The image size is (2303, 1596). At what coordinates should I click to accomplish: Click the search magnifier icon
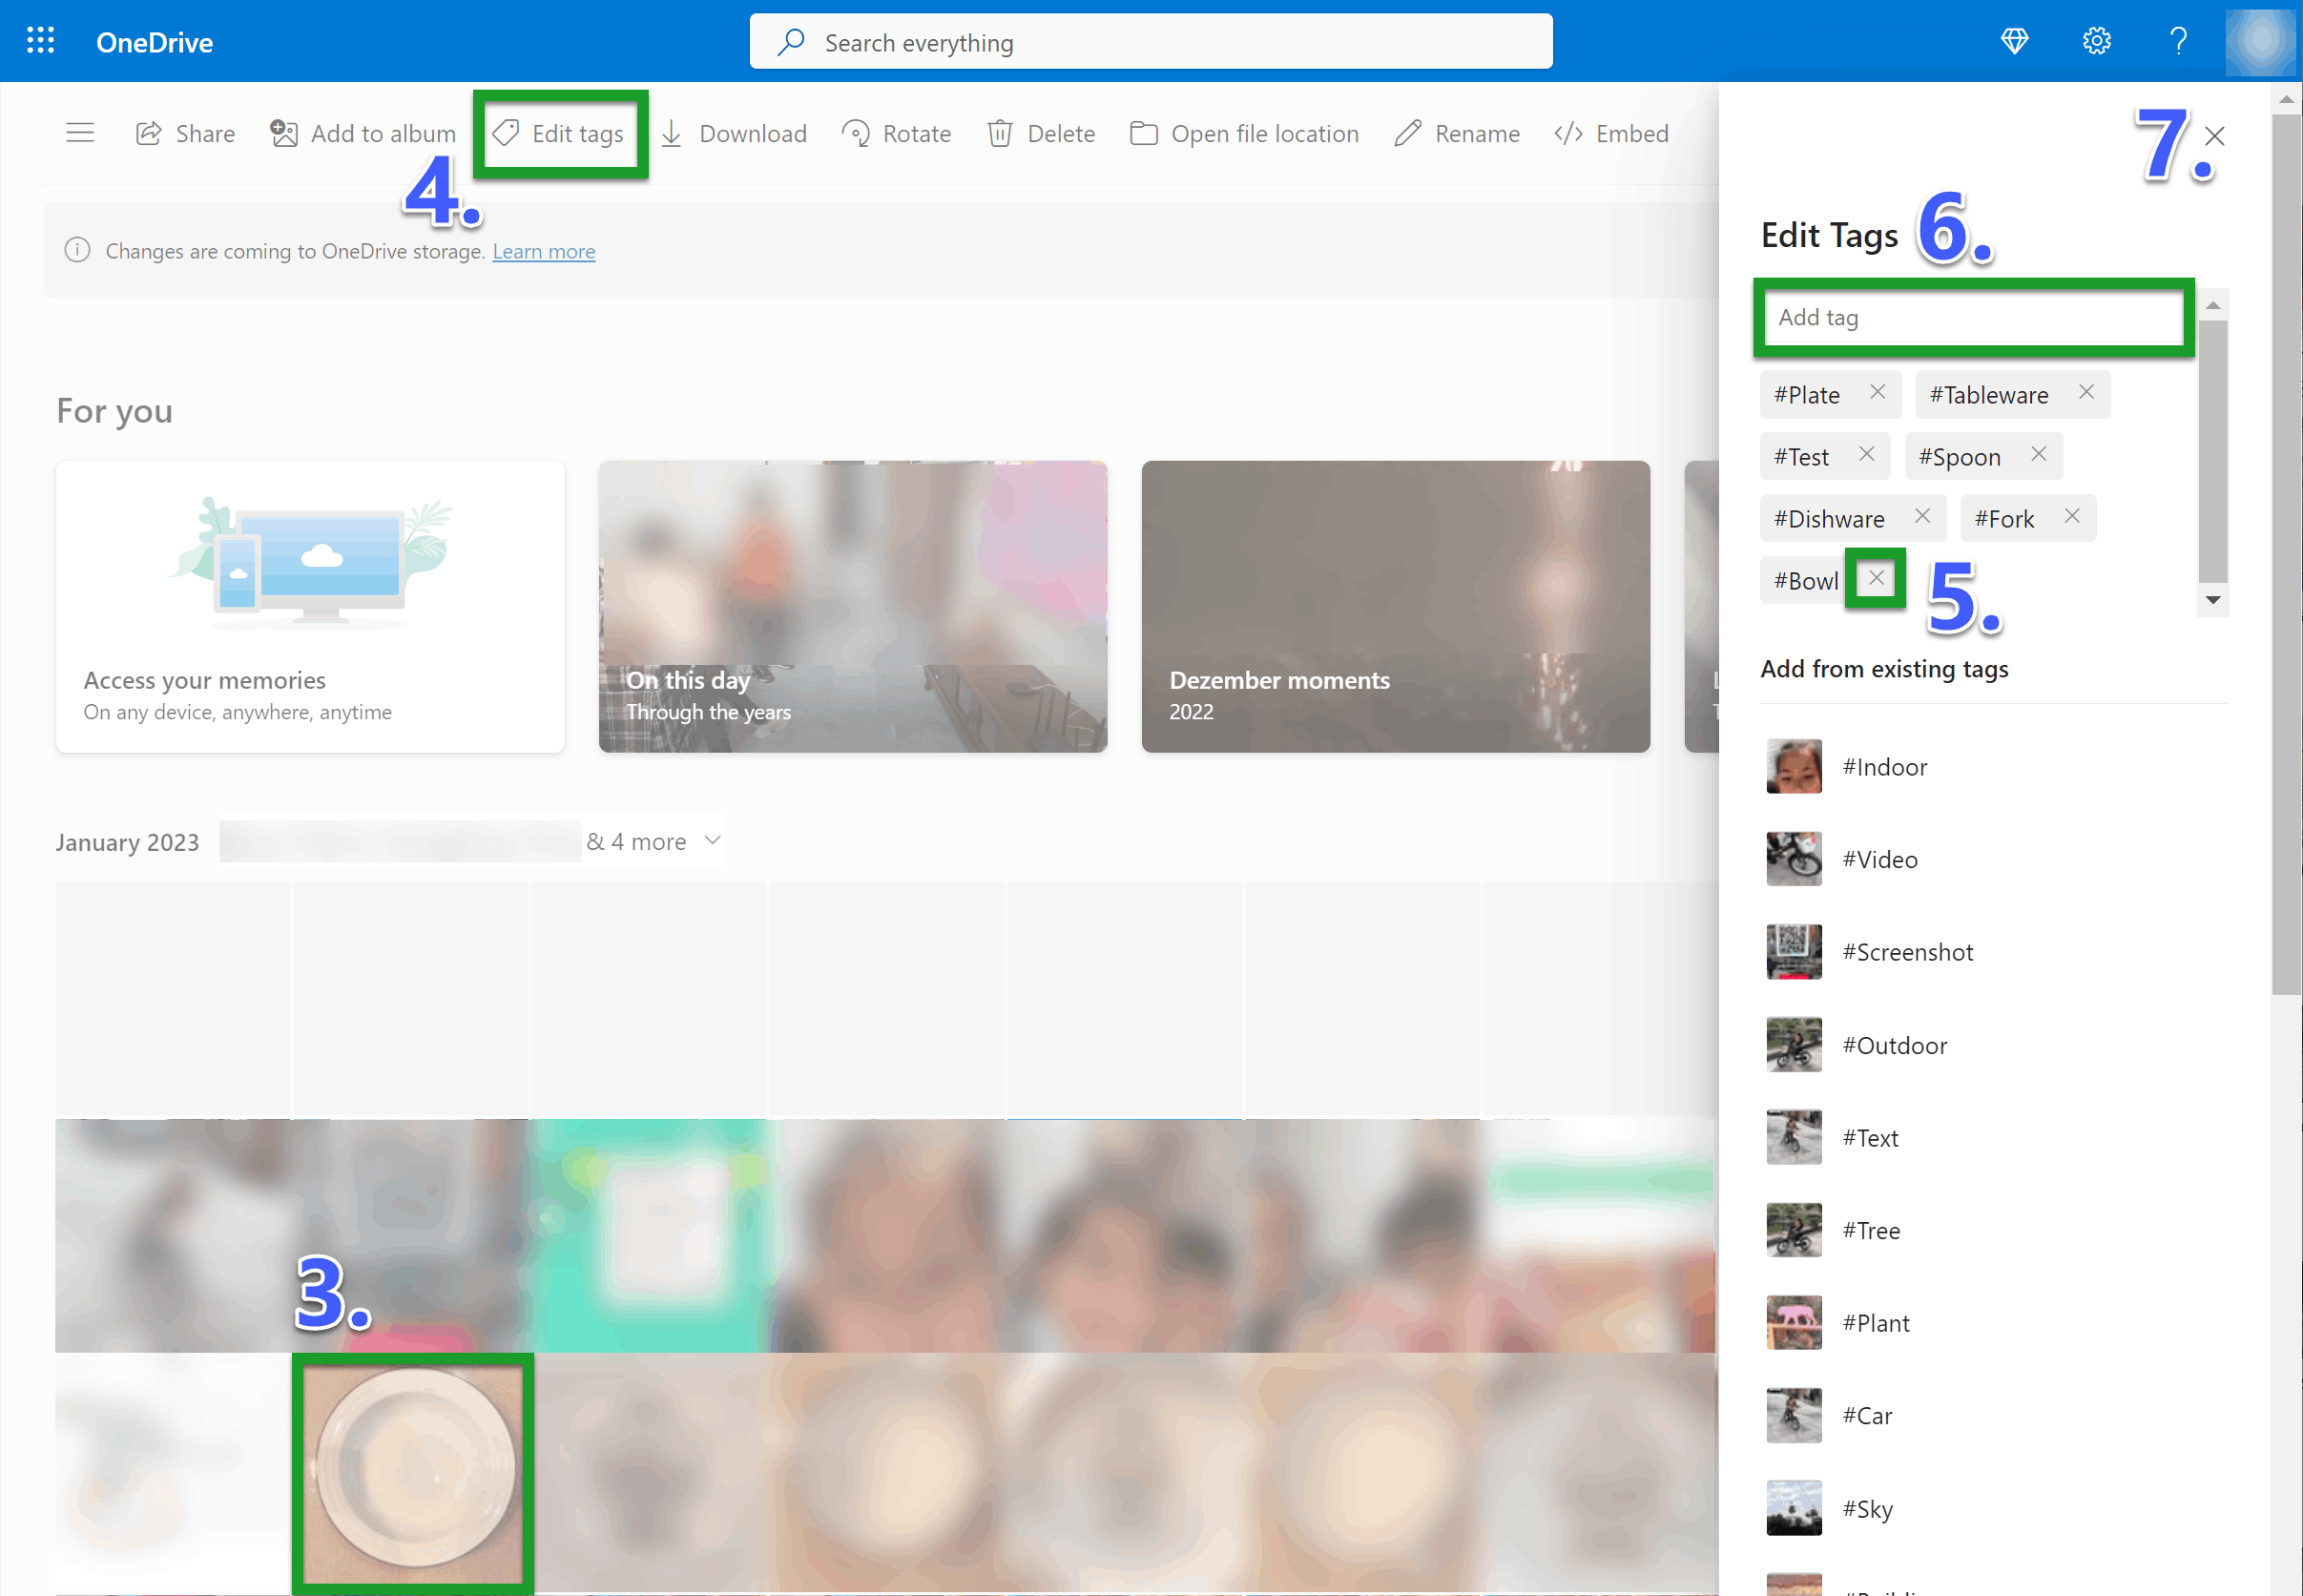tap(791, 42)
